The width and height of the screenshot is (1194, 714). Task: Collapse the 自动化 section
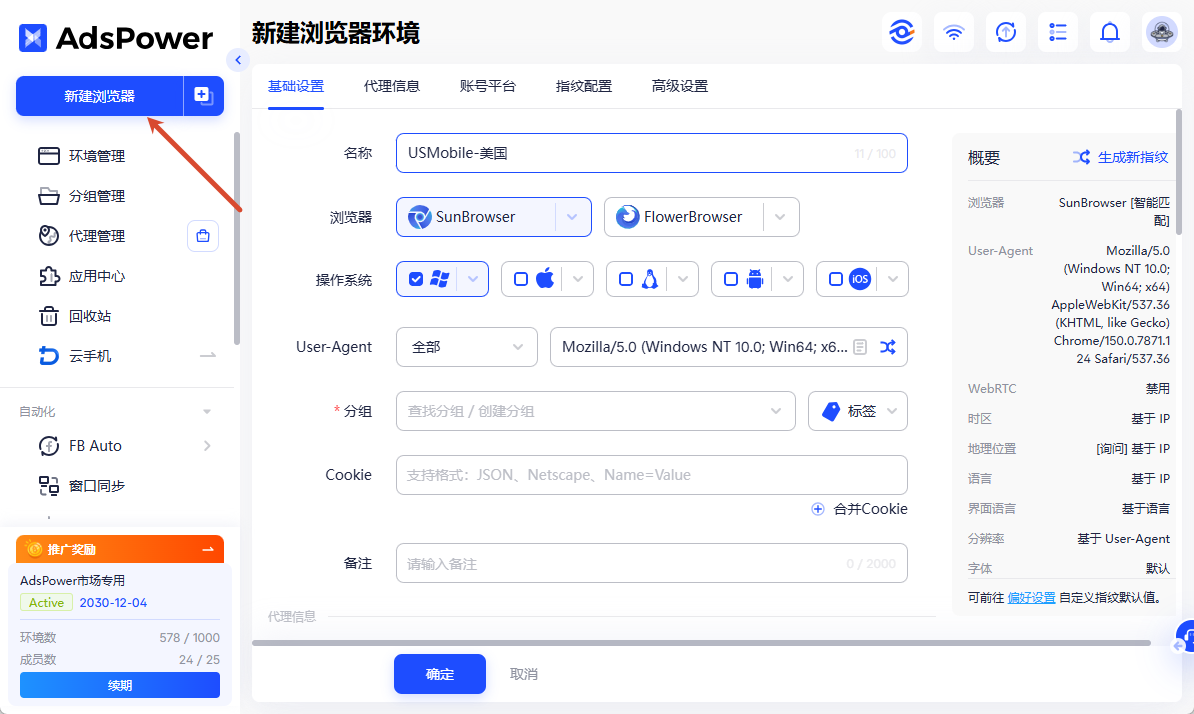click(206, 412)
